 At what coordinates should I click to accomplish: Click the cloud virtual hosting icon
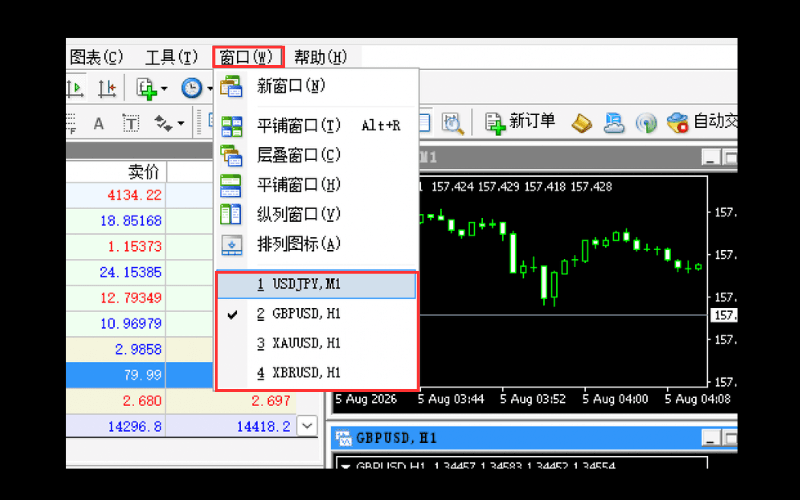click(614, 123)
